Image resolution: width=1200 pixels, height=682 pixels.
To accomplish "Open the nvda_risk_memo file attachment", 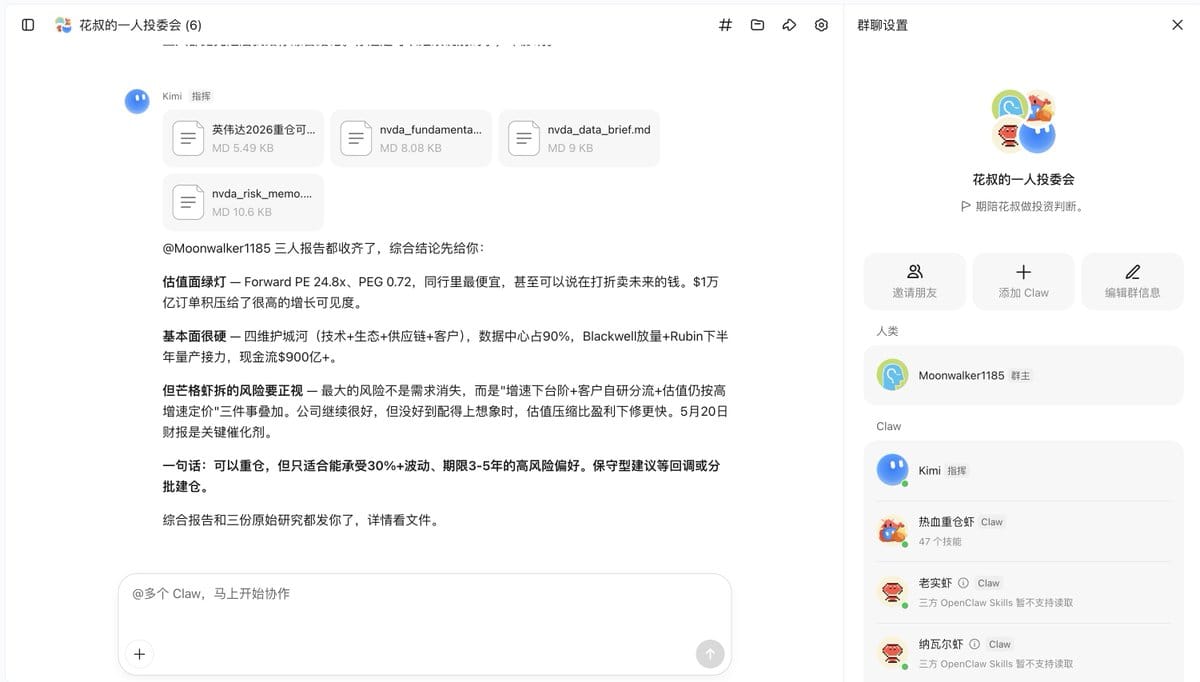I will 243,202.
